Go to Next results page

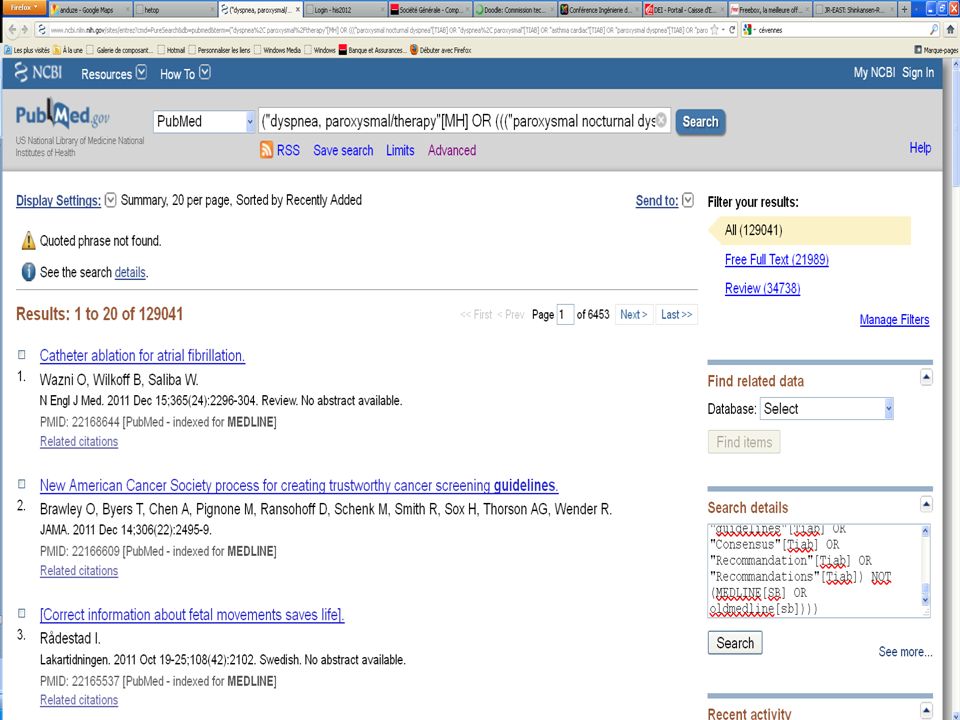pyautogui.click(x=634, y=315)
